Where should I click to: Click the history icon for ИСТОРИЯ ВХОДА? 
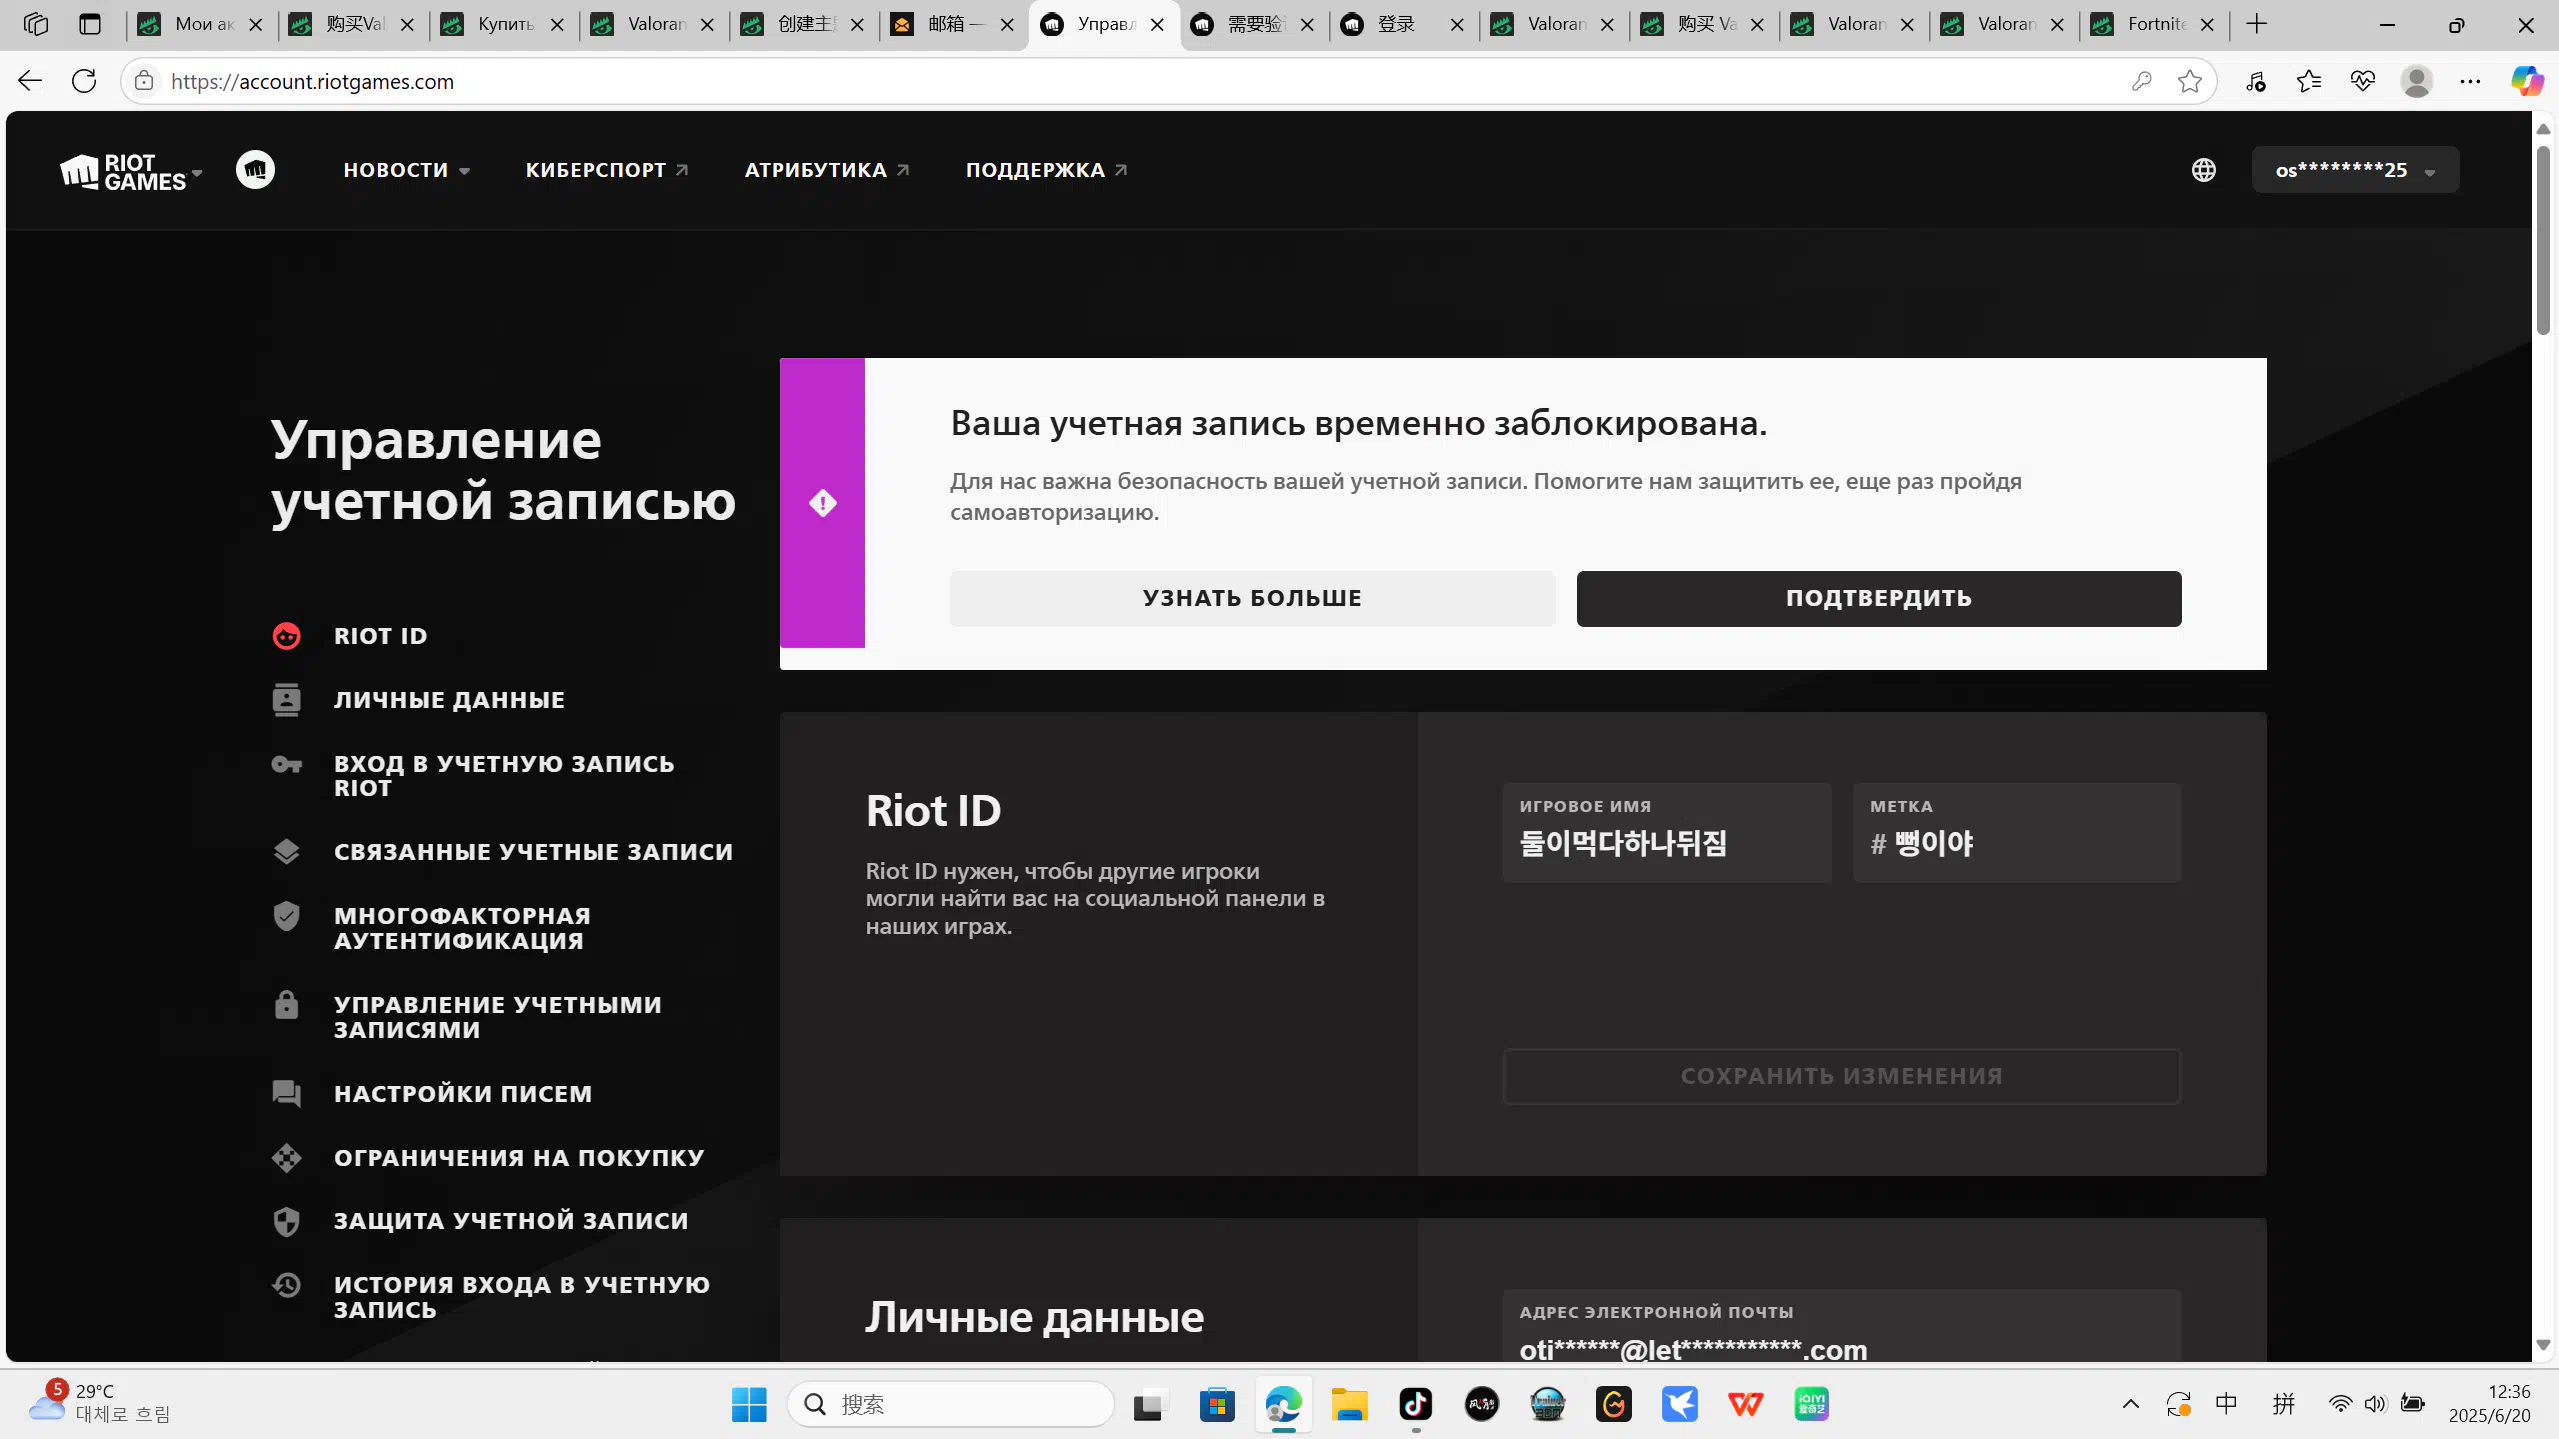286,1285
